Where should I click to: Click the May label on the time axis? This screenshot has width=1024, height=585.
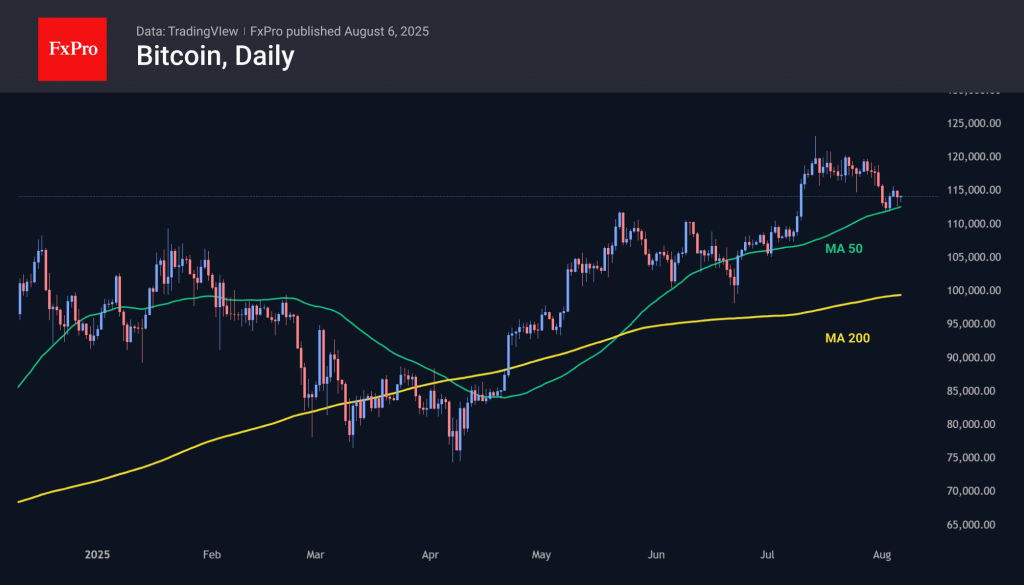[x=542, y=554]
